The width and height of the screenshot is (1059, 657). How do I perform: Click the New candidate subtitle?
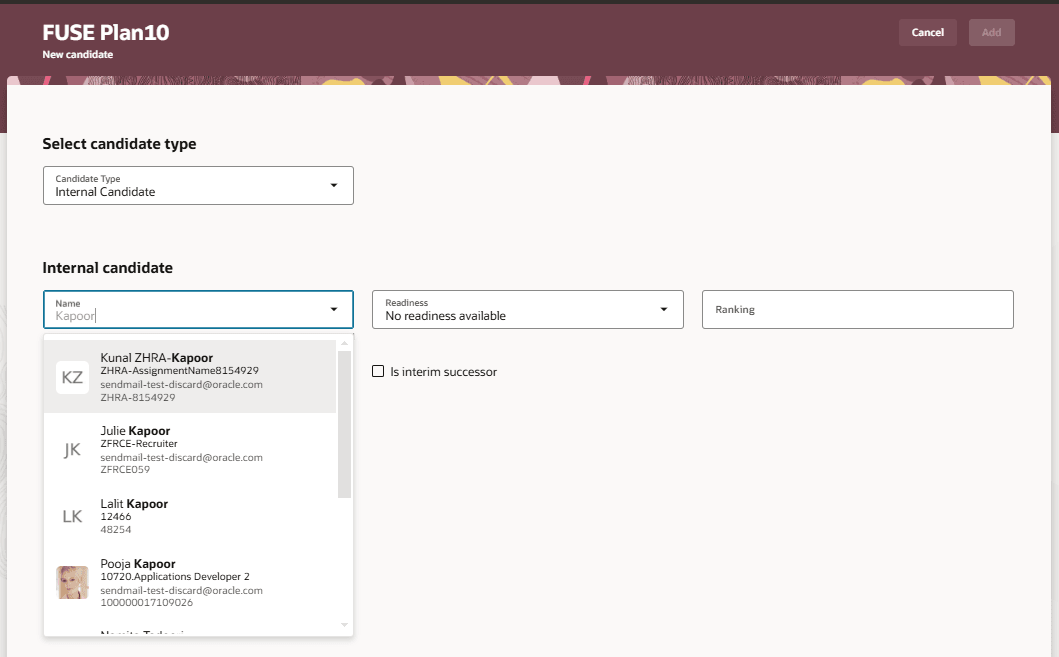78,55
